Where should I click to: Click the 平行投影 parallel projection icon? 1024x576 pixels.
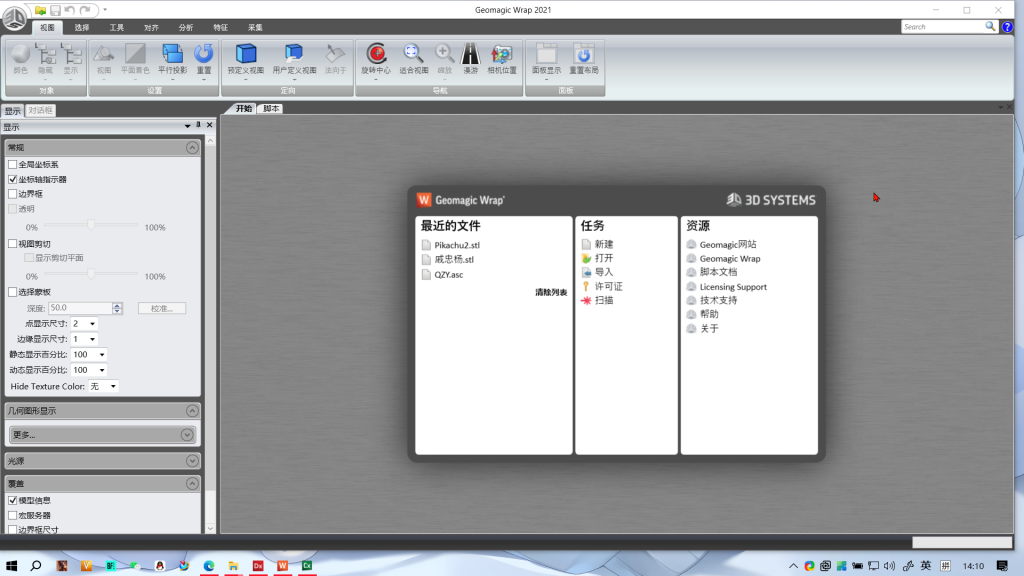(x=172, y=54)
